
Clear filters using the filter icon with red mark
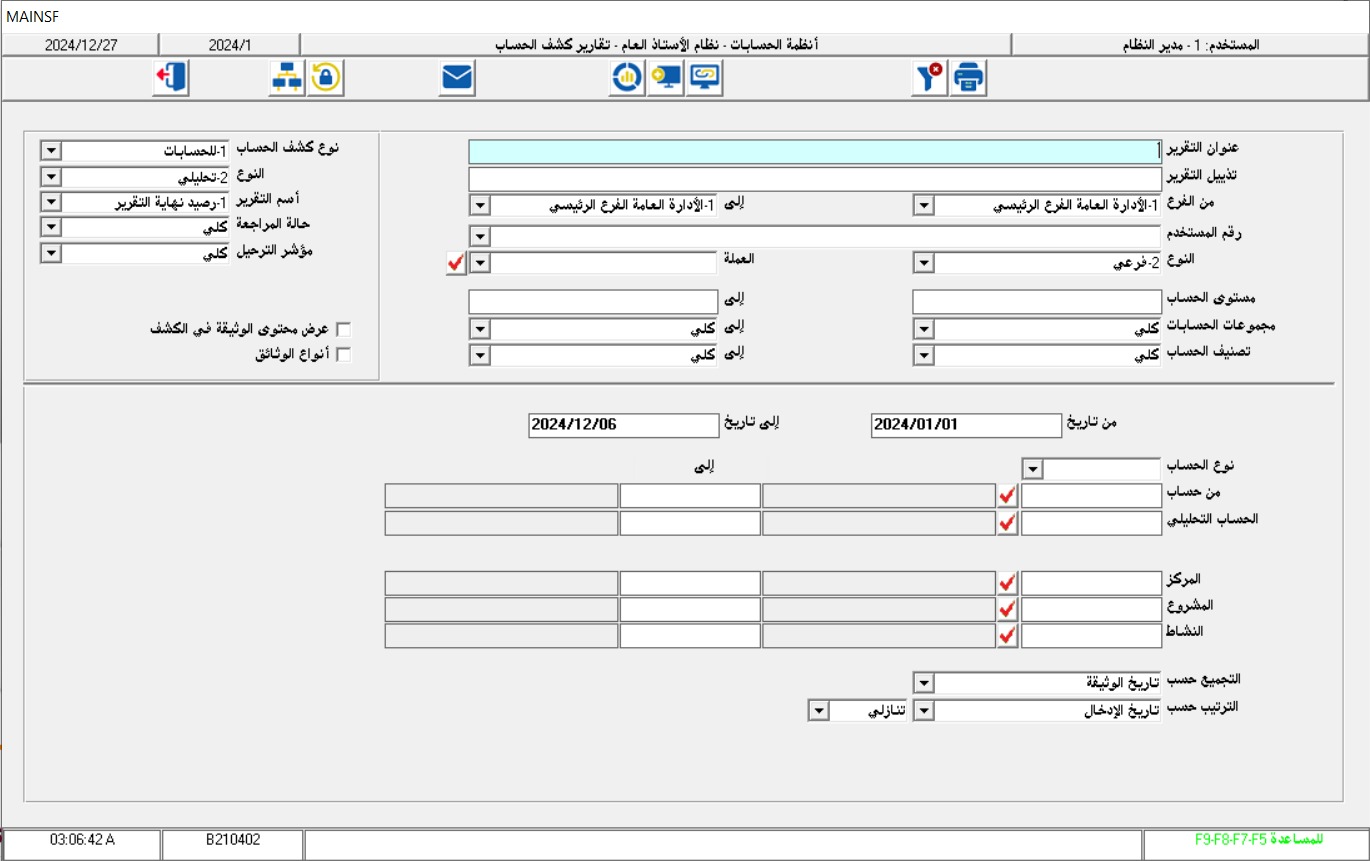pos(928,79)
